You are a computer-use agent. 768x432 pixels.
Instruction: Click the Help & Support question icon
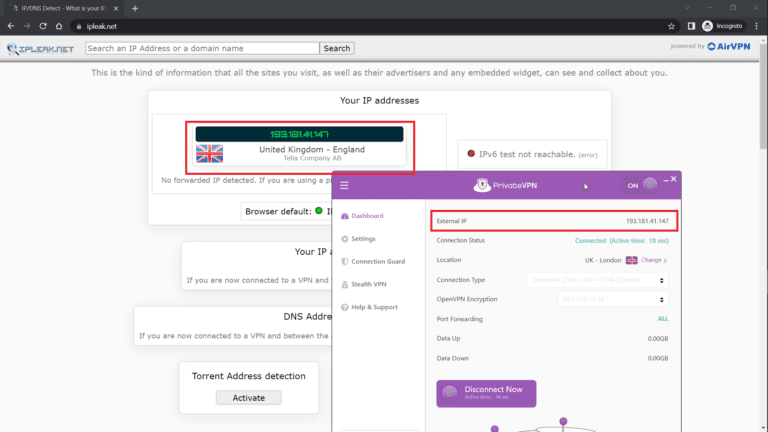344,307
